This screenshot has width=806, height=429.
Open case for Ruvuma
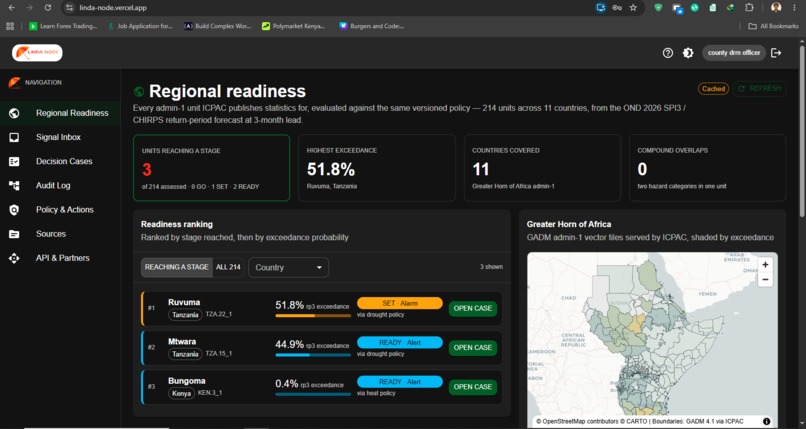coord(472,308)
